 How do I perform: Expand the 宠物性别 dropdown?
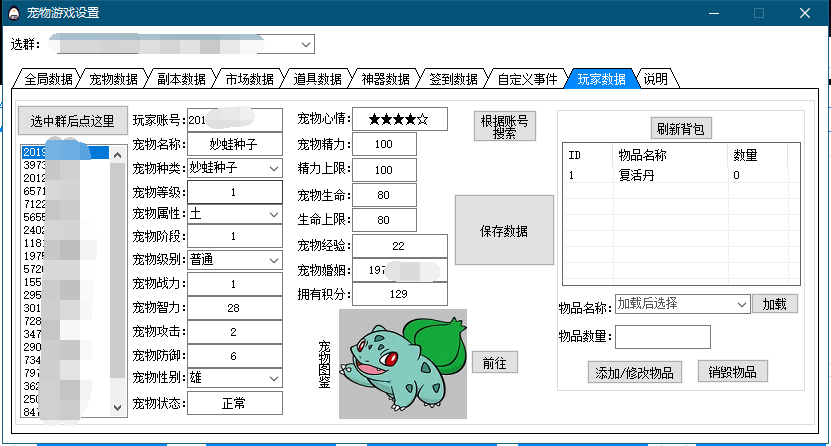click(x=273, y=378)
